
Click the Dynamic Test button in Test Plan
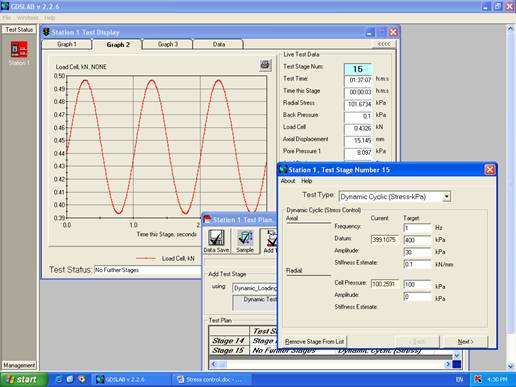tap(255, 302)
